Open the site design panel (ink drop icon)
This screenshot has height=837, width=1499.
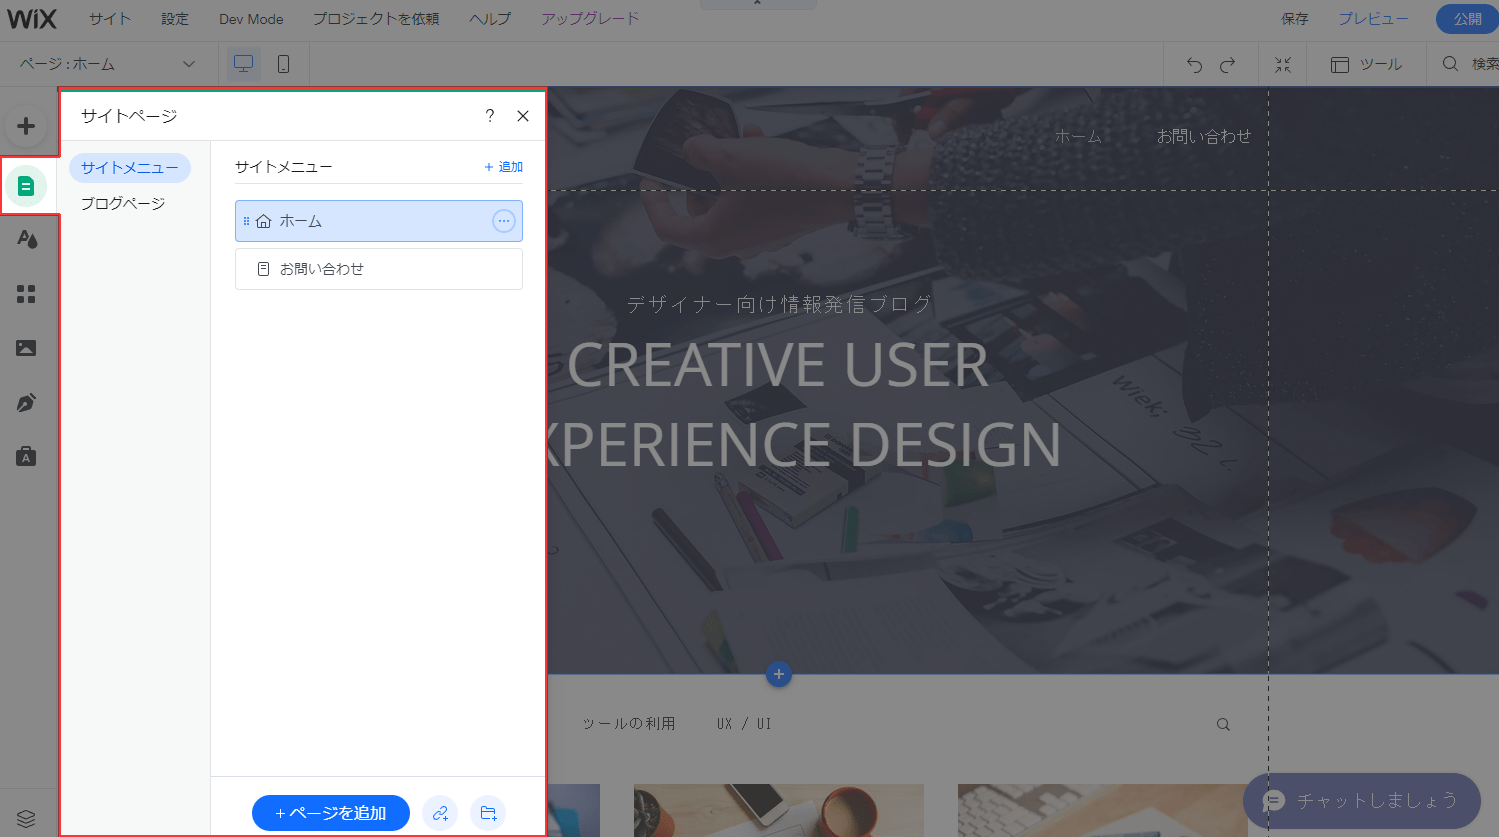pos(27,239)
